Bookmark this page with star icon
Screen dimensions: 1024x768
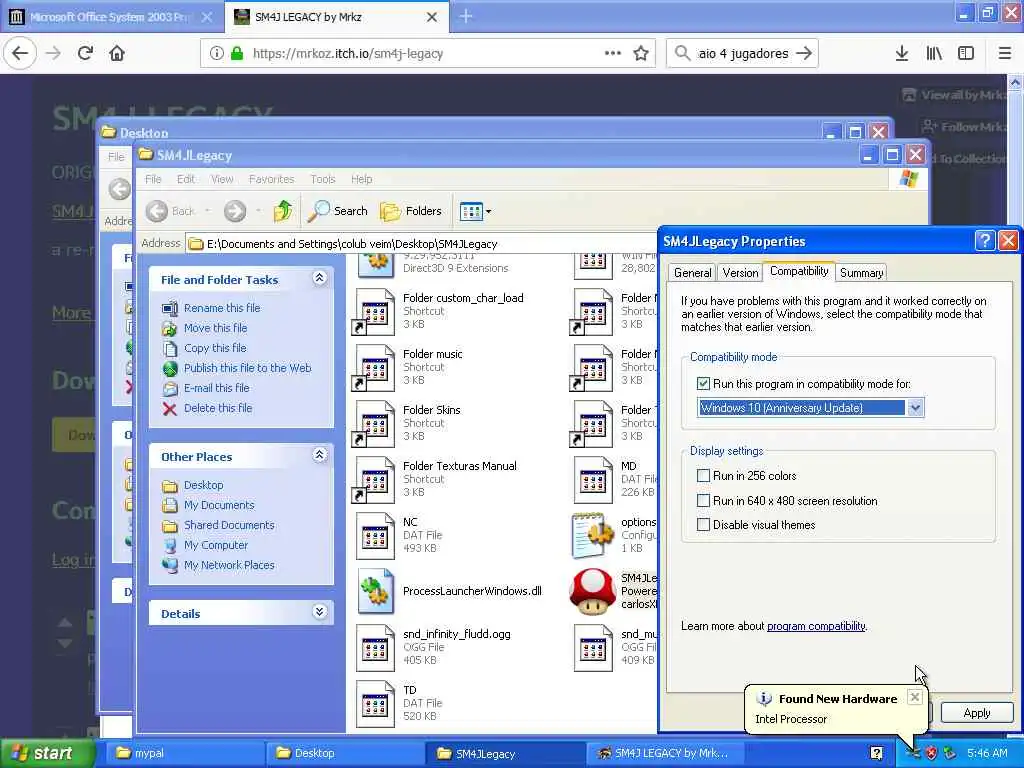tap(641, 54)
